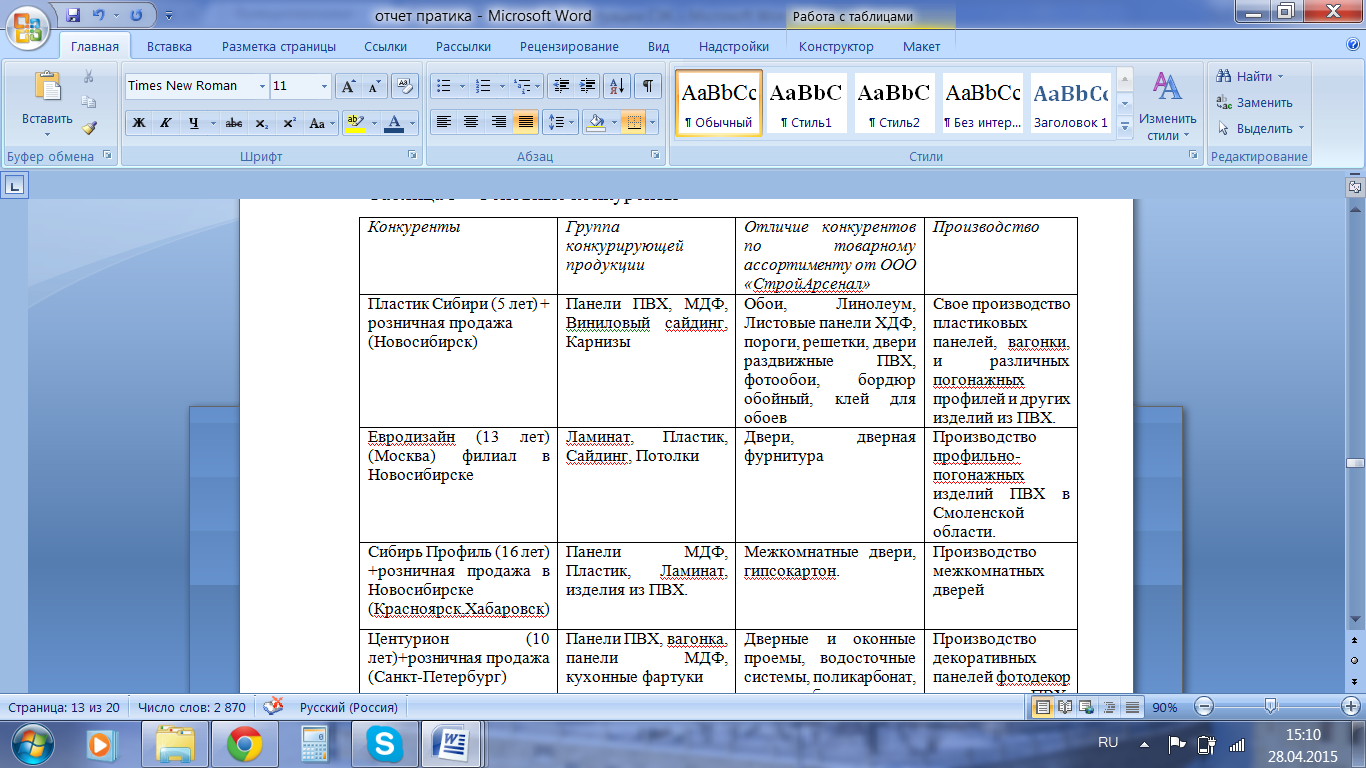Select style Обычный
The width and height of the screenshot is (1366, 768).
(x=718, y=101)
